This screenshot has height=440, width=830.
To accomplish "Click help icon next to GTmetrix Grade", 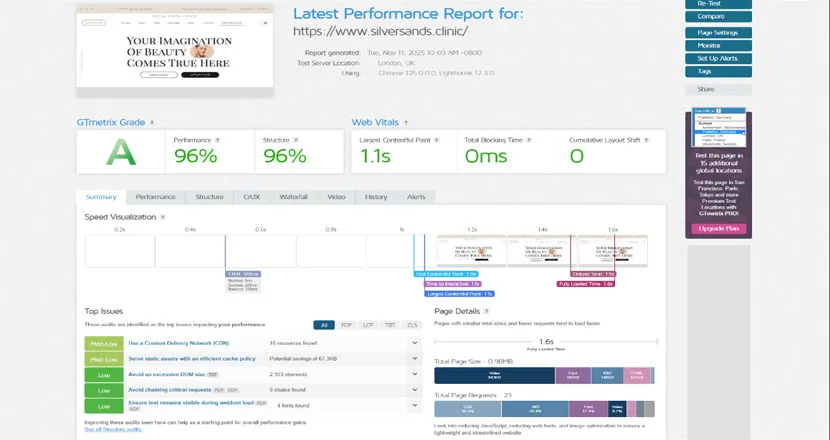I will point(152,122).
